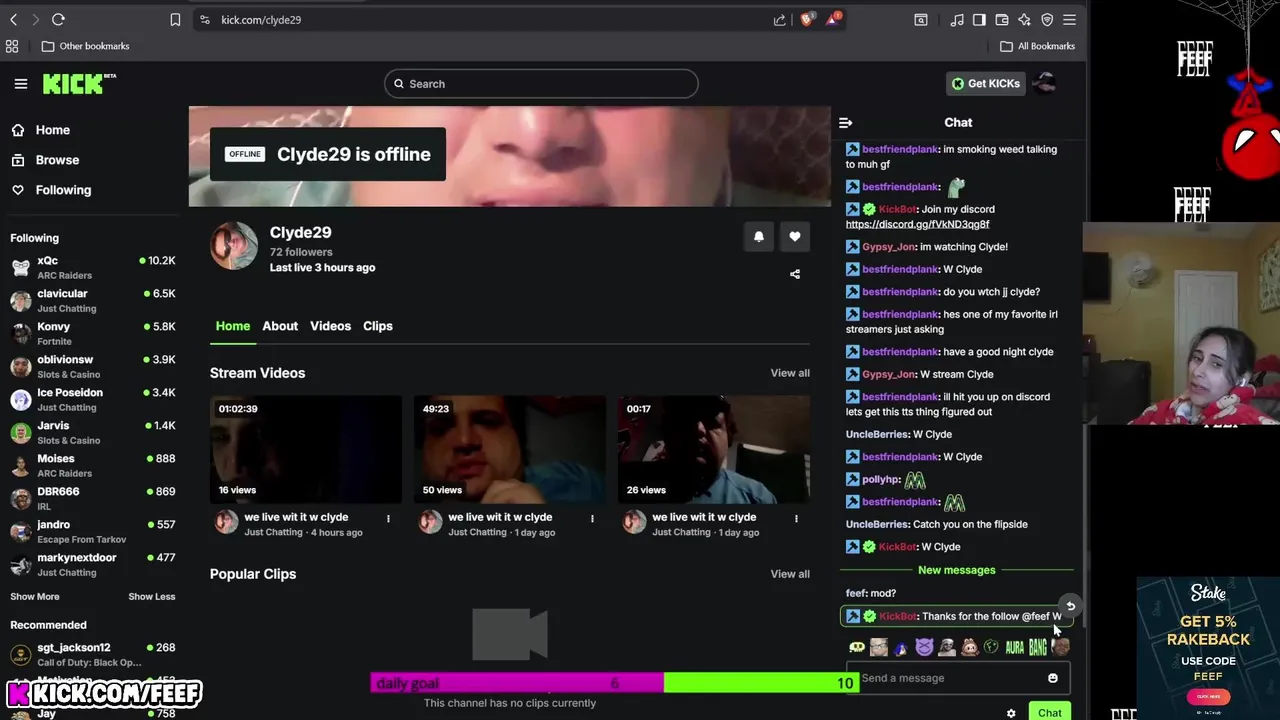1280x720 pixels.
Task: Open the browser apps grid icon
Action: [x=12, y=46]
